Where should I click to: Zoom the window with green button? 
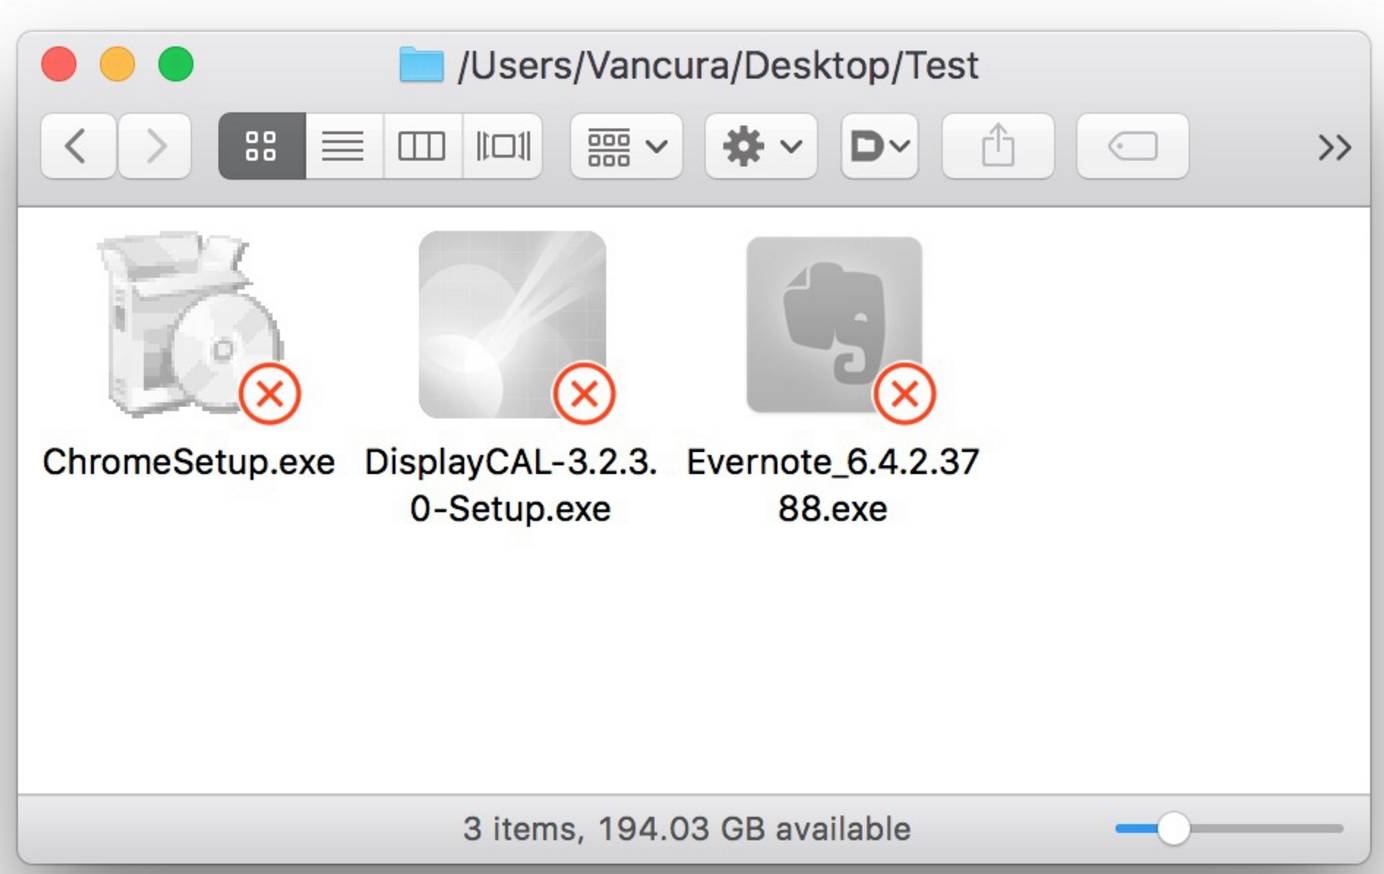click(176, 65)
